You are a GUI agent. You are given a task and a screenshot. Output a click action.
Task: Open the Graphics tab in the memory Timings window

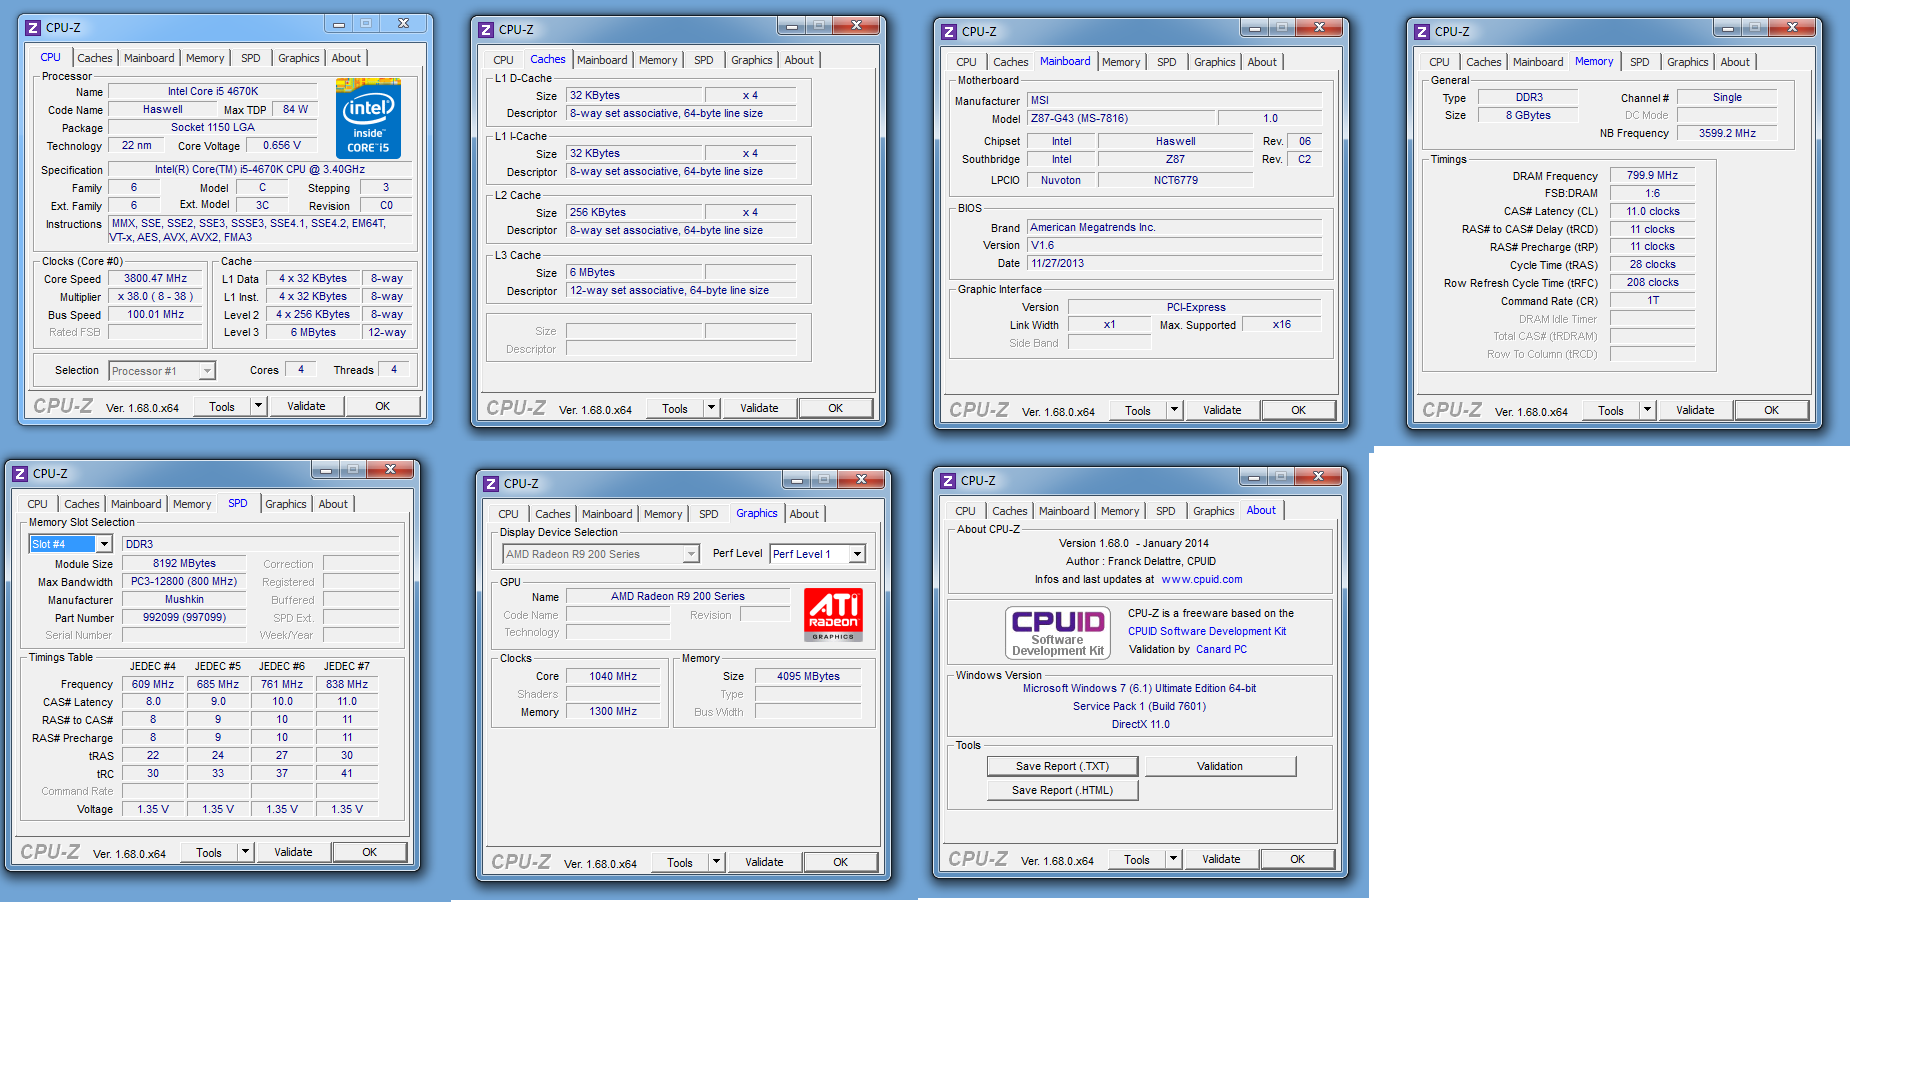[x=1688, y=62]
